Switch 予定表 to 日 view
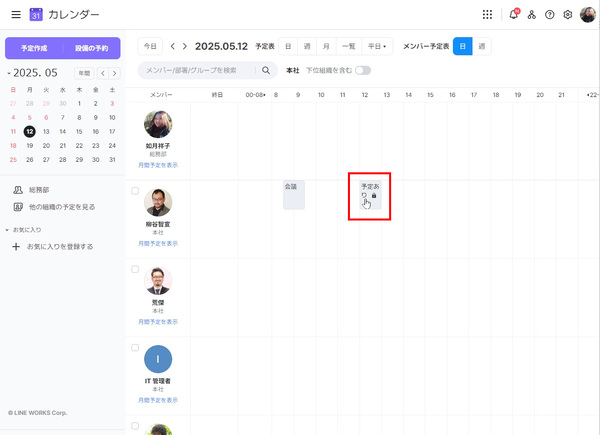Viewport: 600px width, 435px height. (288, 46)
